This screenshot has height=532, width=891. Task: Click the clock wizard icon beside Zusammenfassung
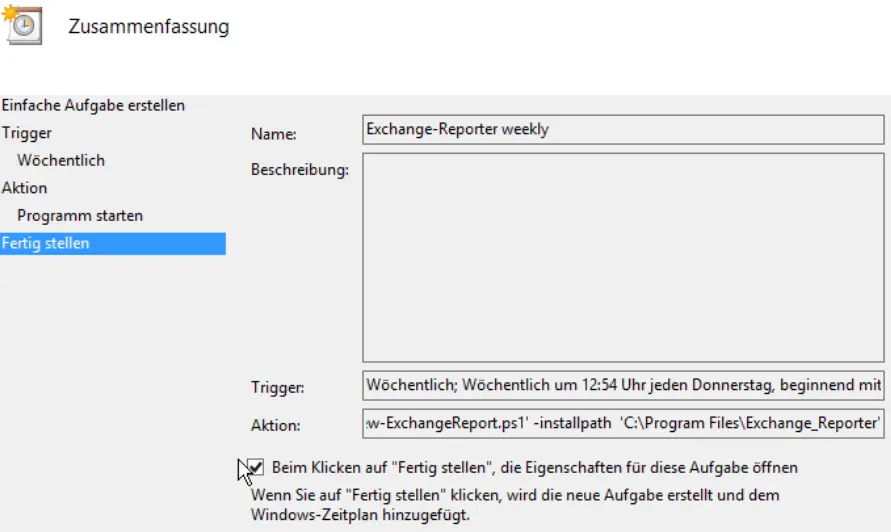(22, 24)
